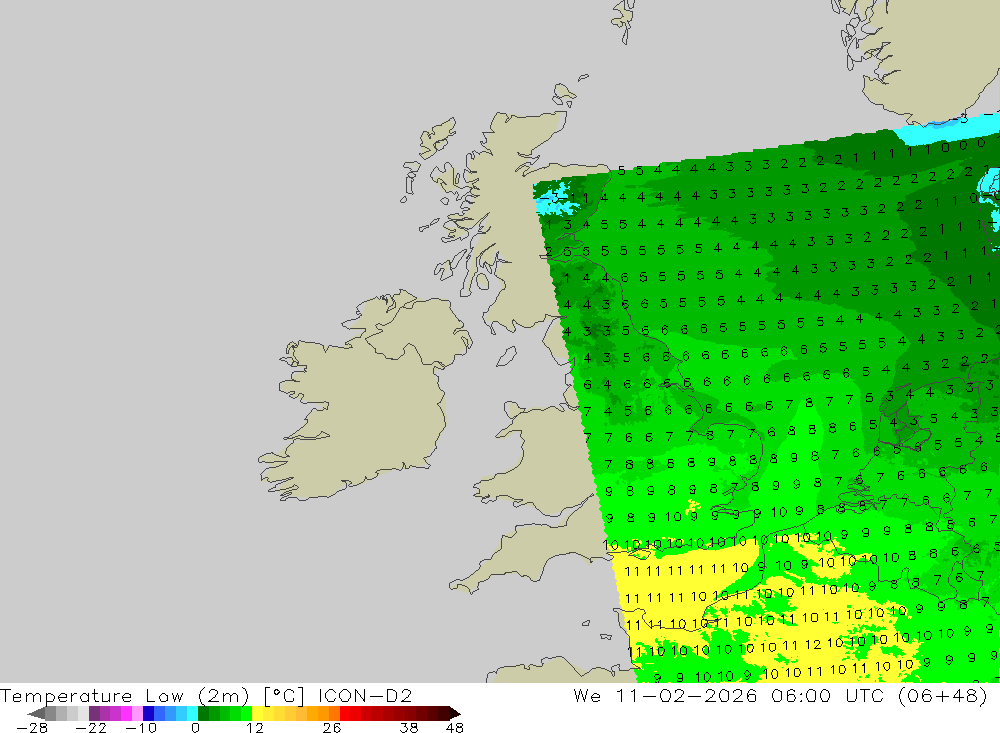Pick the cyan swatch left of the 0 label
Screen dimensions: 1000x733
[x=193, y=714]
